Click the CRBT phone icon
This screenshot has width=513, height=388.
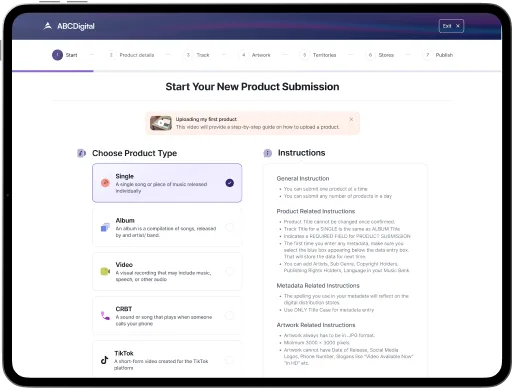coord(105,316)
